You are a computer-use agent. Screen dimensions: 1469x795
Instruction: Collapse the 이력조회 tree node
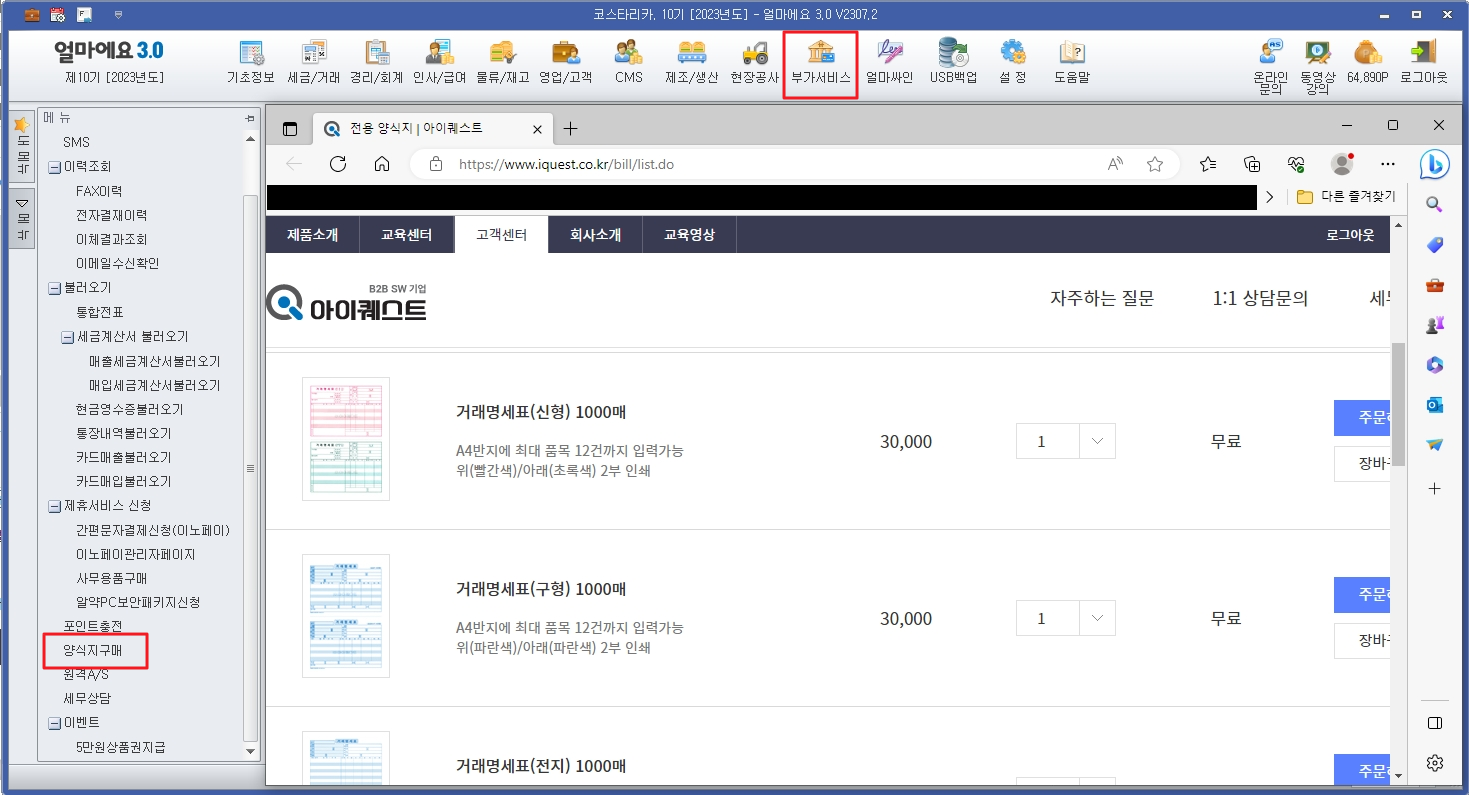(55, 167)
